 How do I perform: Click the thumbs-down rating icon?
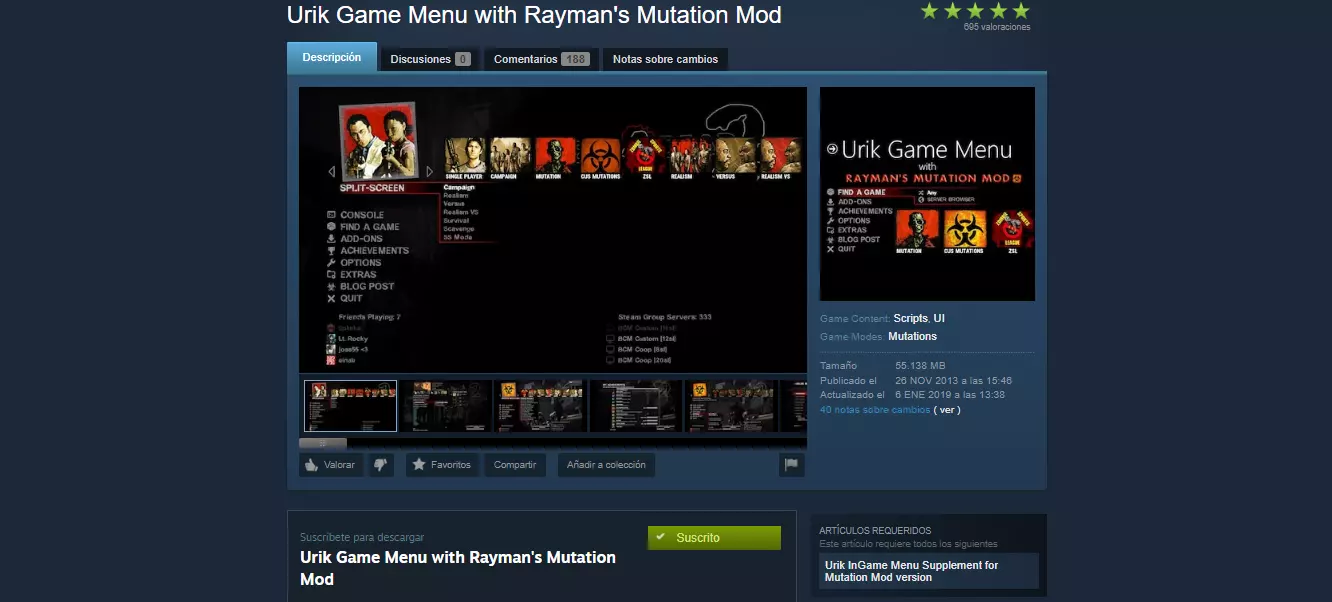[x=381, y=465]
